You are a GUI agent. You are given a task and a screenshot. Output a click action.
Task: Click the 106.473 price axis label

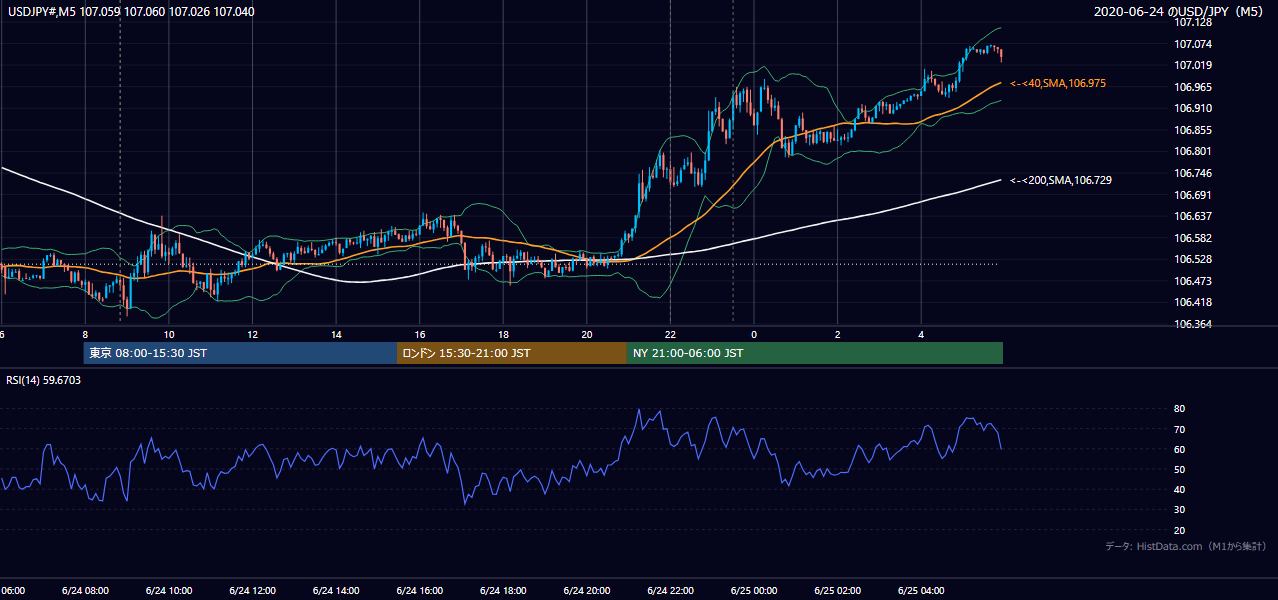pos(1194,281)
